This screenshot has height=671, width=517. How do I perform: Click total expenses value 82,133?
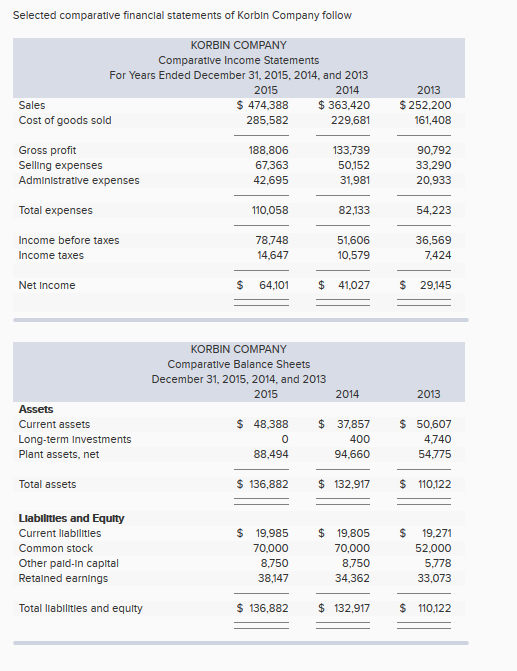pos(354,210)
